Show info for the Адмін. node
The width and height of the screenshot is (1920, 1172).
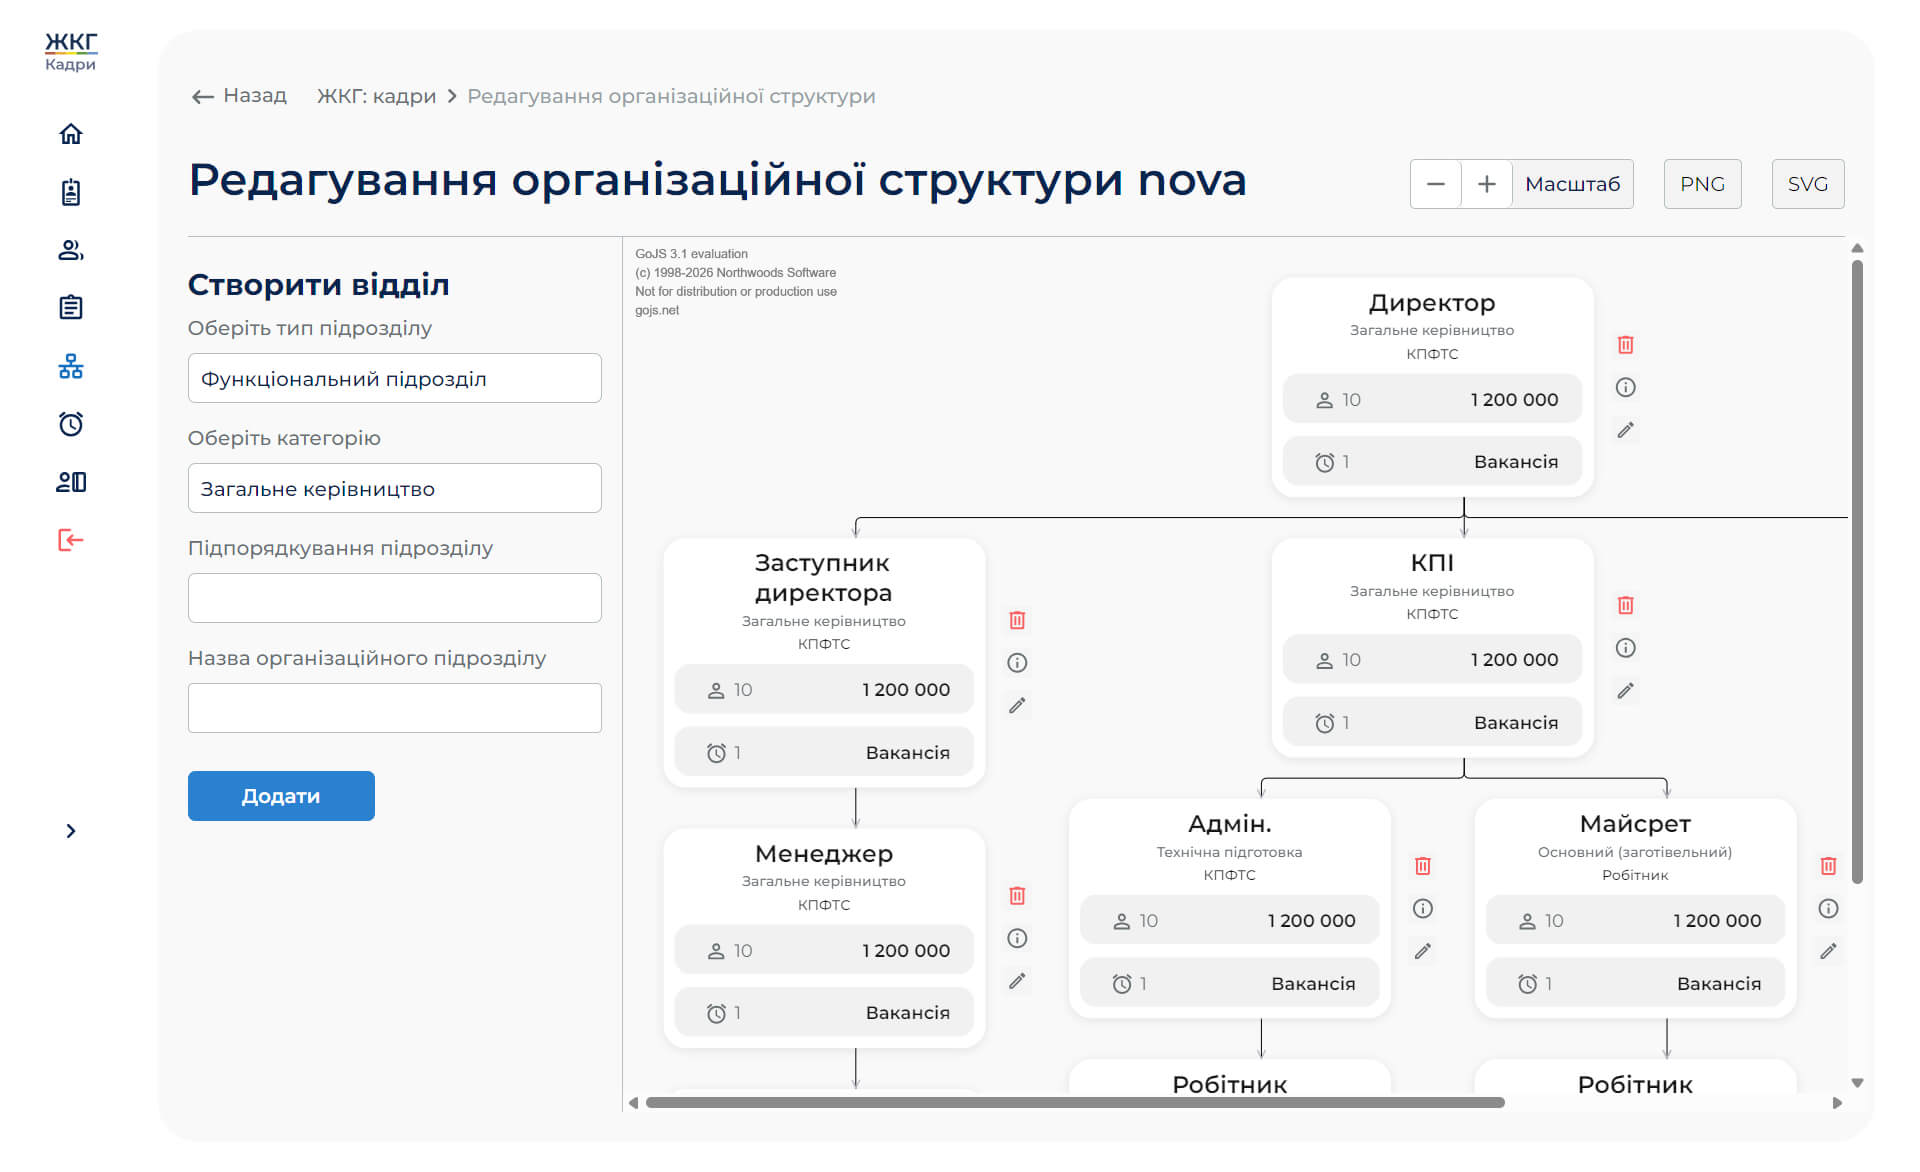pos(1422,908)
